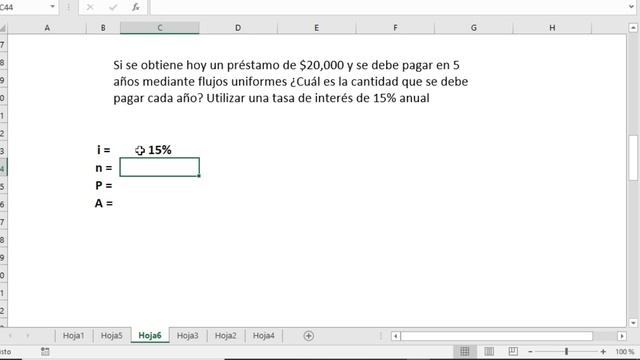
Task: Click inside the formula bar input
Action: [x=388, y=7]
